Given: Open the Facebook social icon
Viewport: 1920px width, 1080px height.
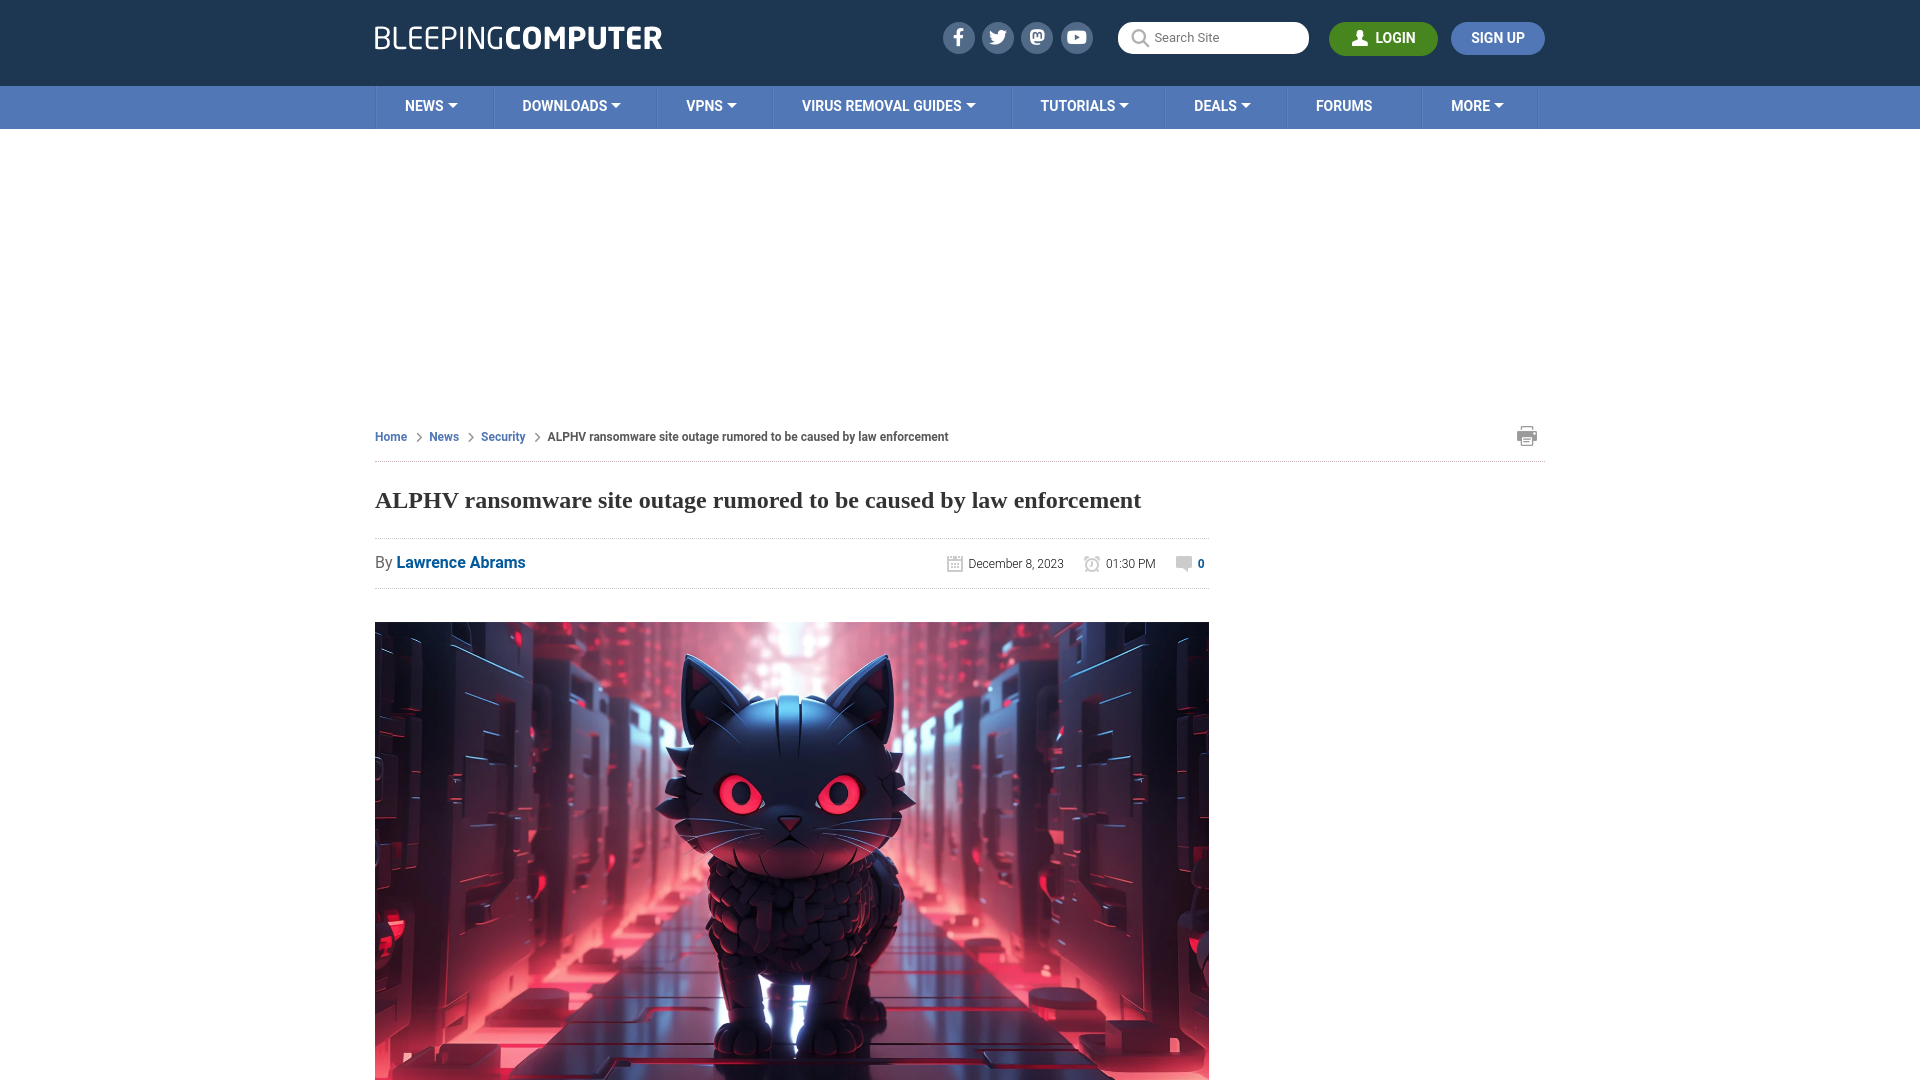Looking at the screenshot, I should tap(957, 37).
